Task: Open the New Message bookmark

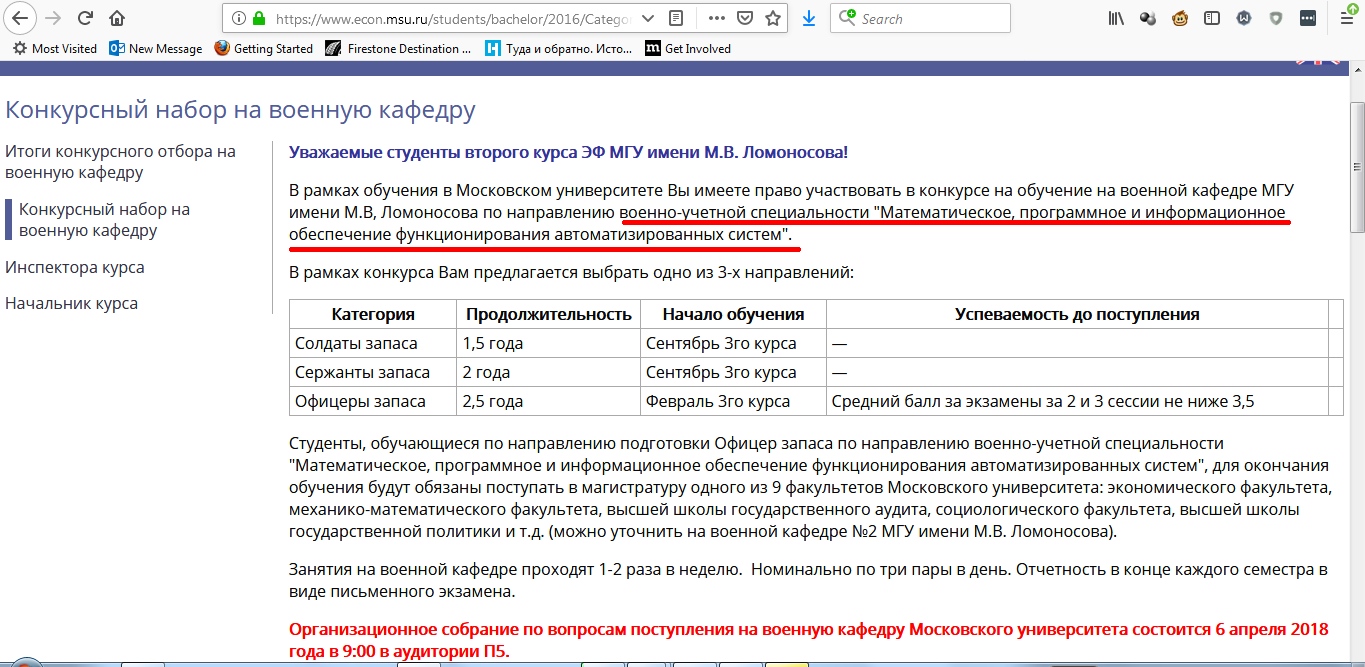Action: pos(156,48)
